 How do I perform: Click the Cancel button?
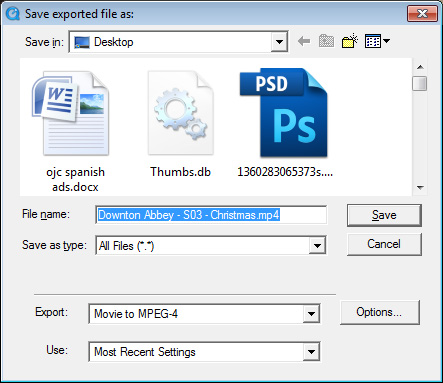(x=384, y=244)
